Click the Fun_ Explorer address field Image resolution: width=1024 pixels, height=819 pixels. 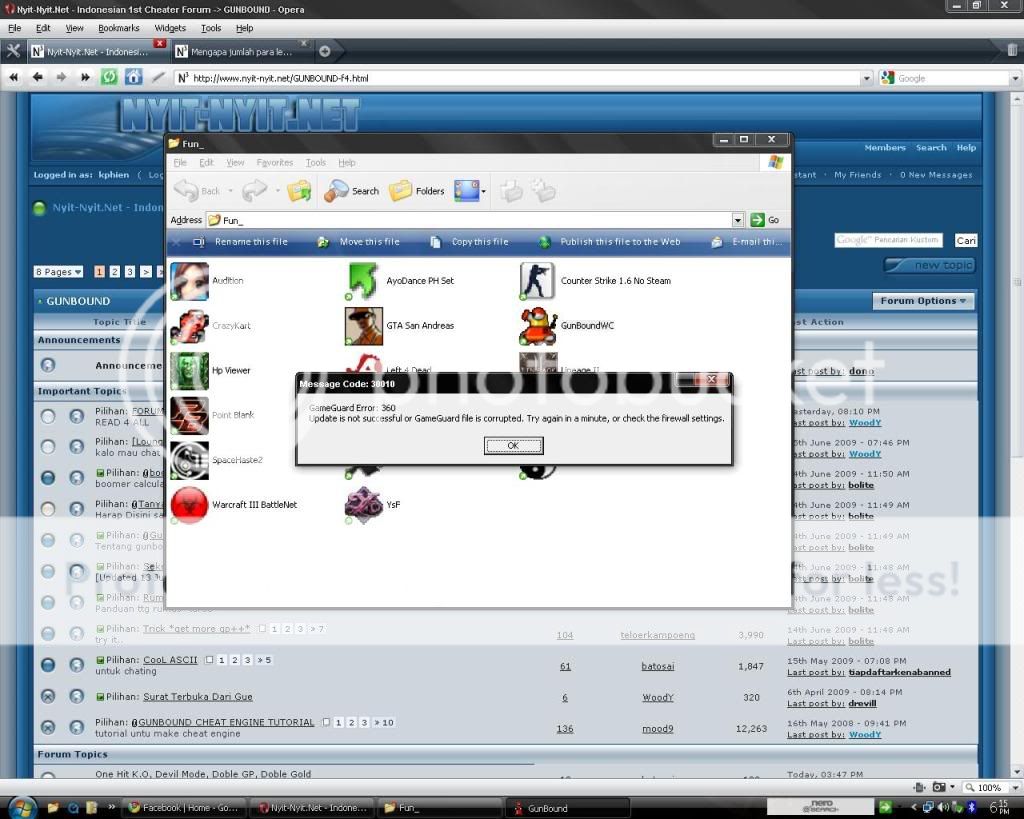pyautogui.click(x=469, y=220)
